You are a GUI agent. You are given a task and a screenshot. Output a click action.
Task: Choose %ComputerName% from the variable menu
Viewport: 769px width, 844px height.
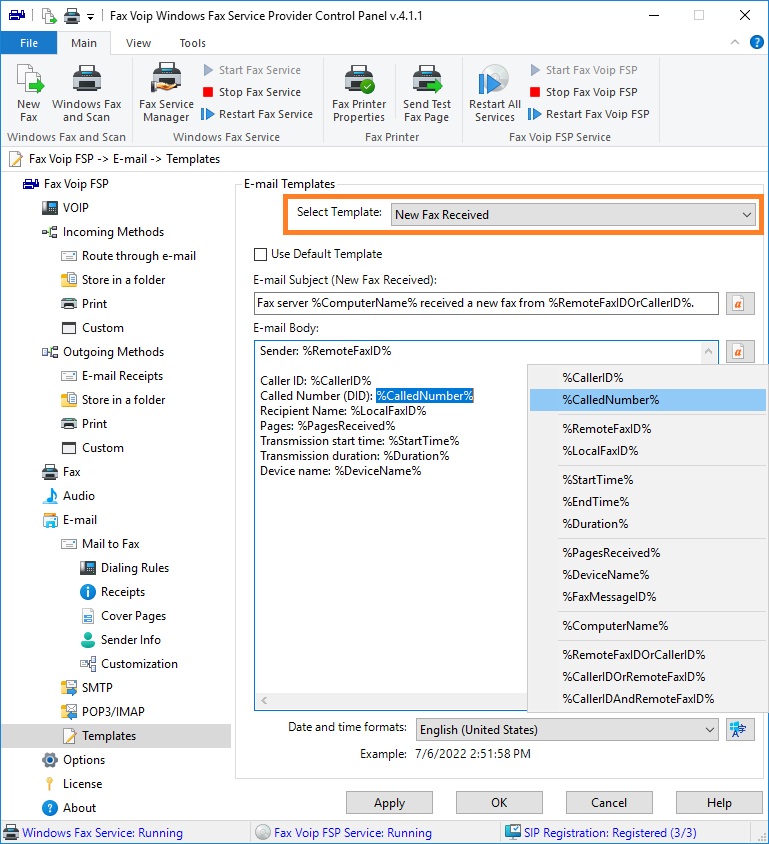(x=647, y=627)
